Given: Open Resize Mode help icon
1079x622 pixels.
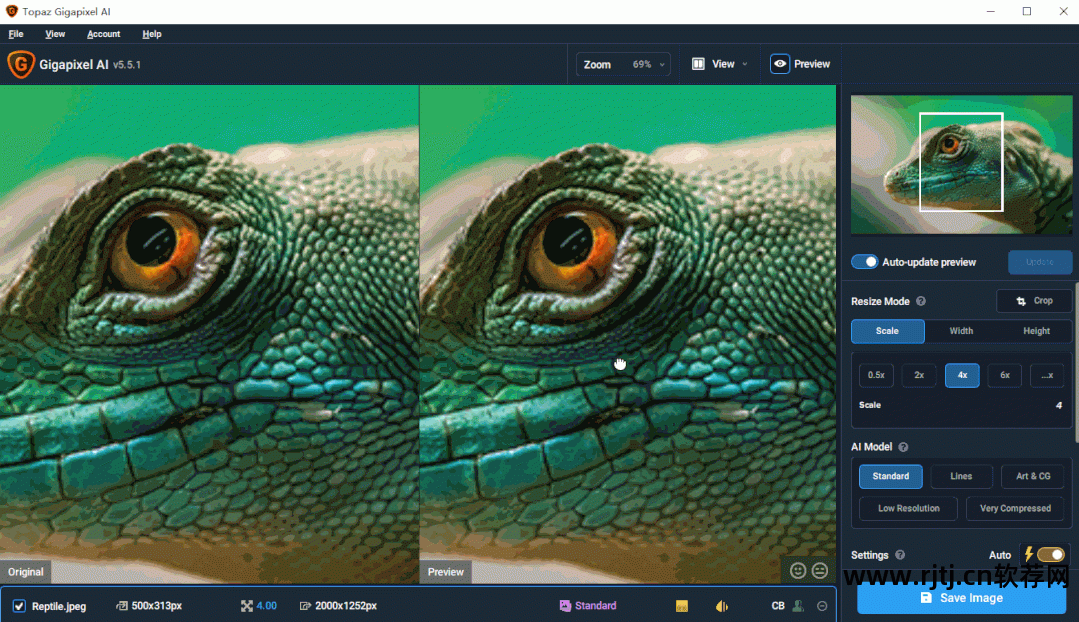Looking at the screenshot, I should (921, 301).
